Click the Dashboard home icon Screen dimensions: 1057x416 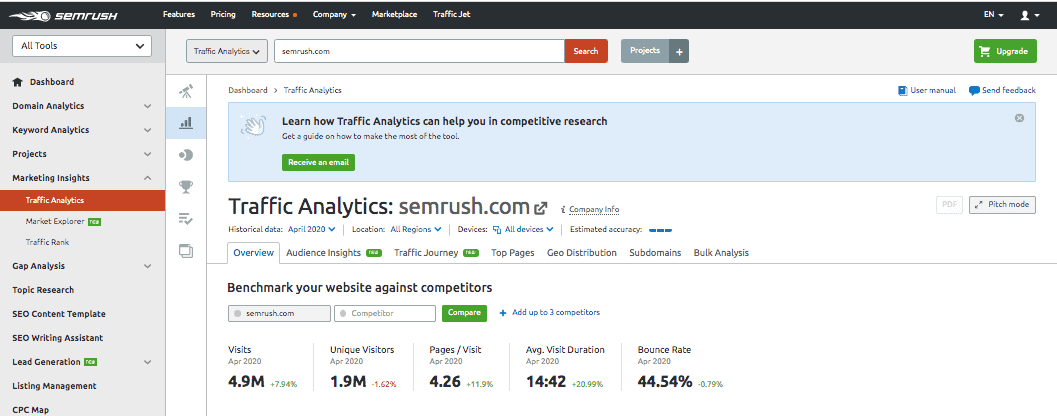click(x=18, y=82)
